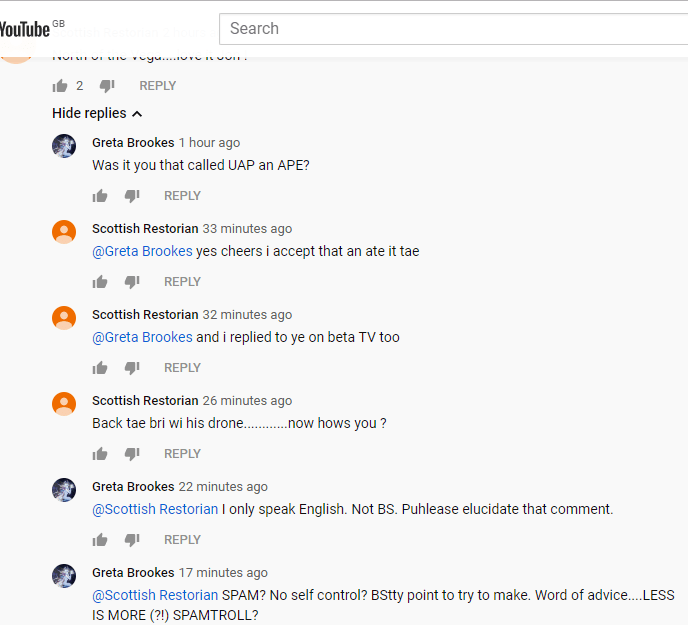Dislike the top parent comment

click(107, 86)
